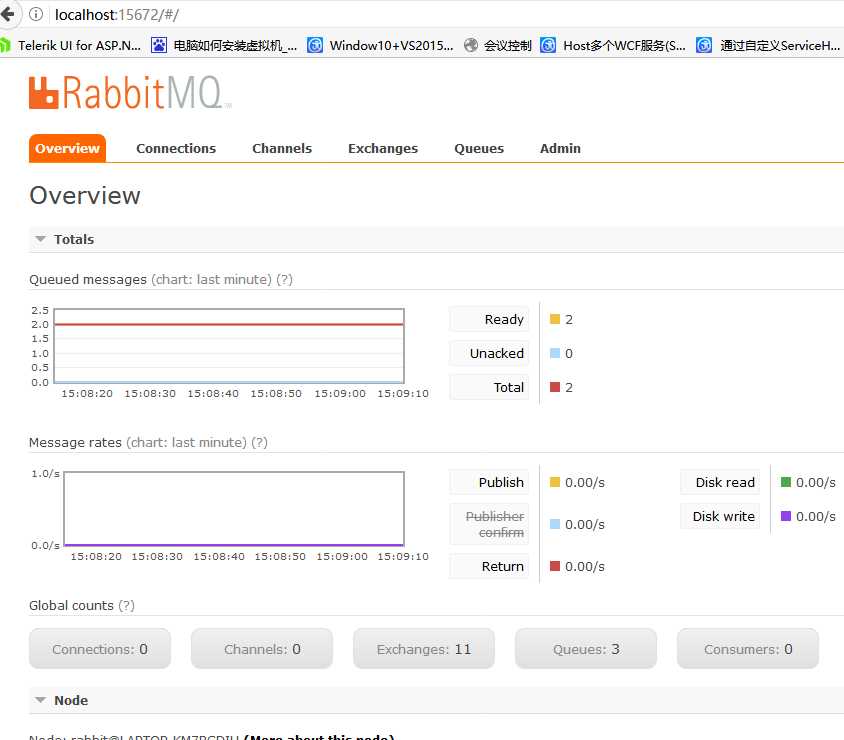Toggle the struck-through Publisher confirm label
Image resolution: width=844 pixels, height=740 pixels.
(489, 524)
